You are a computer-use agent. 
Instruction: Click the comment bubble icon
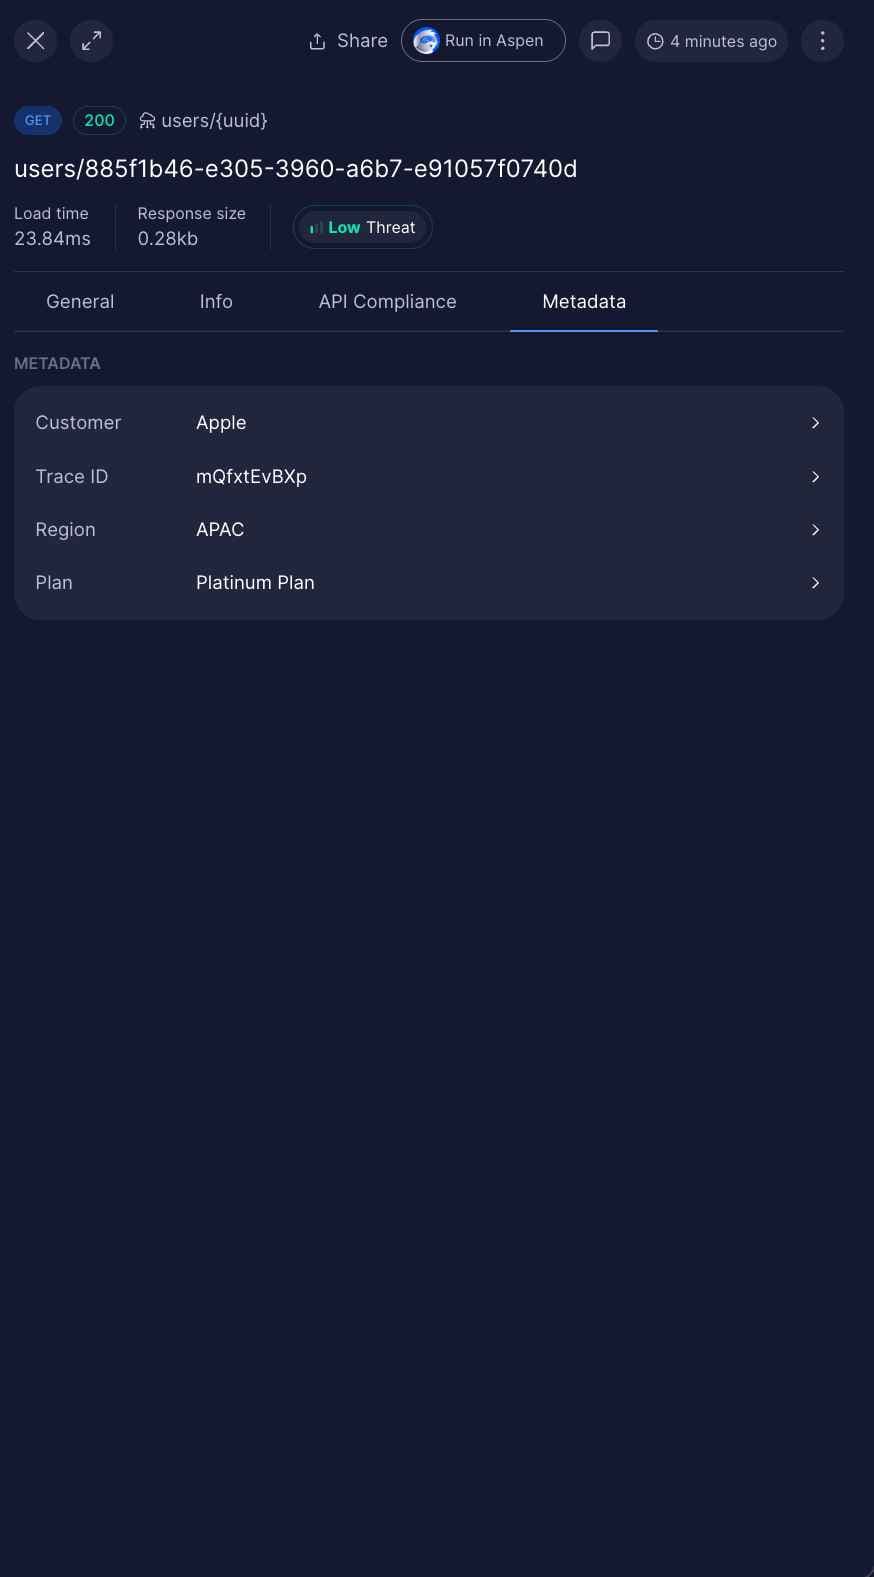click(x=600, y=40)
